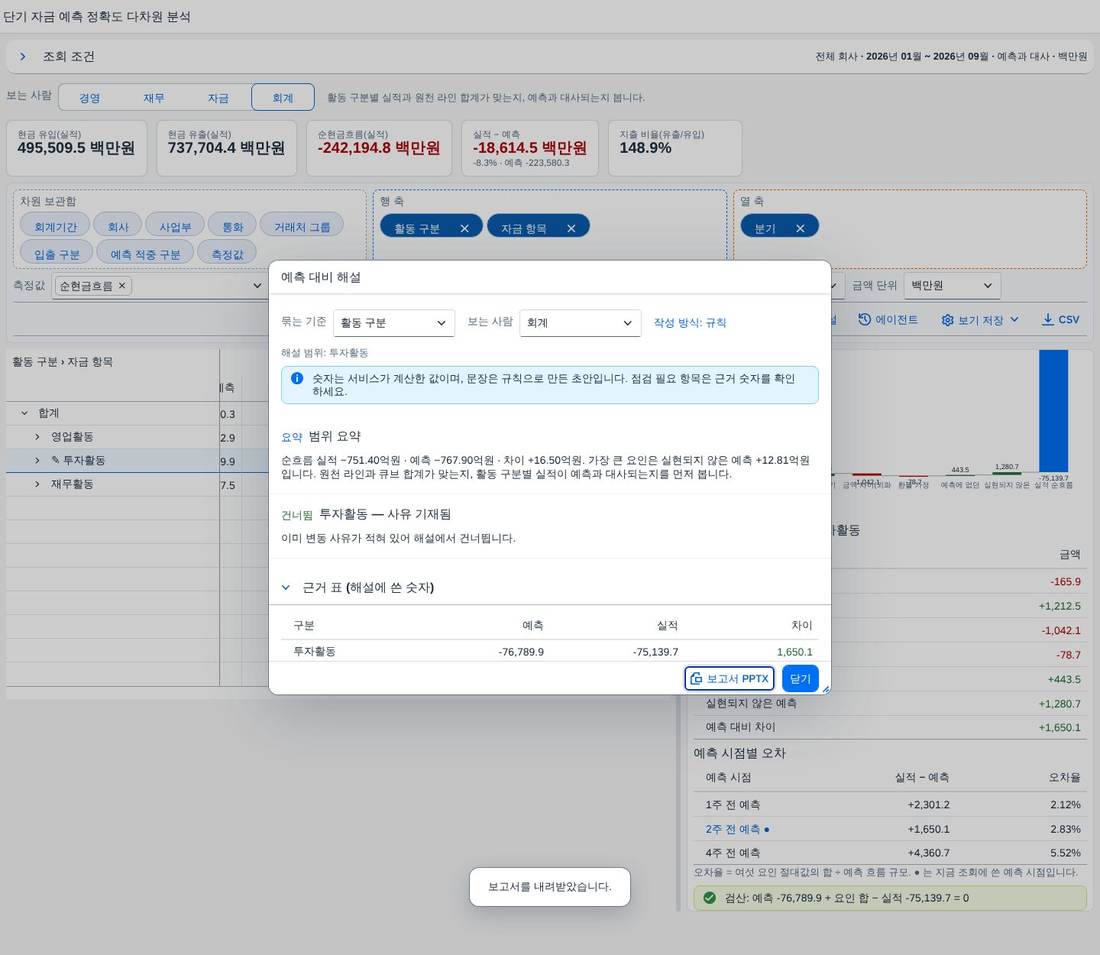Switch to the 경영 viewer tab
The width and height of the screenshot is (1100, 955).
[90, 98]
